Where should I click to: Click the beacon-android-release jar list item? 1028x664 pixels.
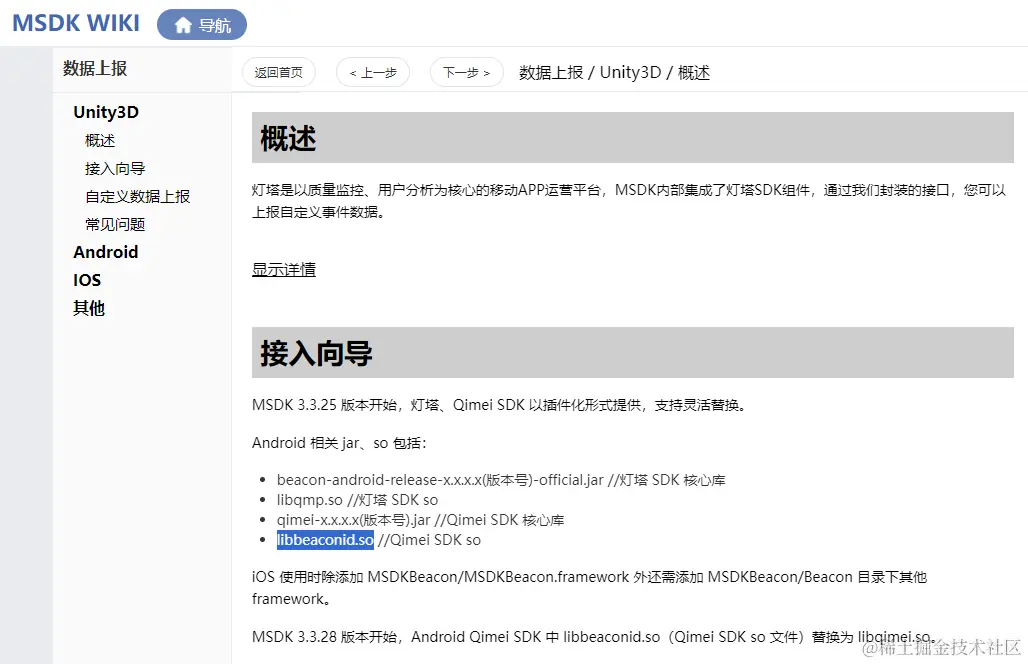501,480
